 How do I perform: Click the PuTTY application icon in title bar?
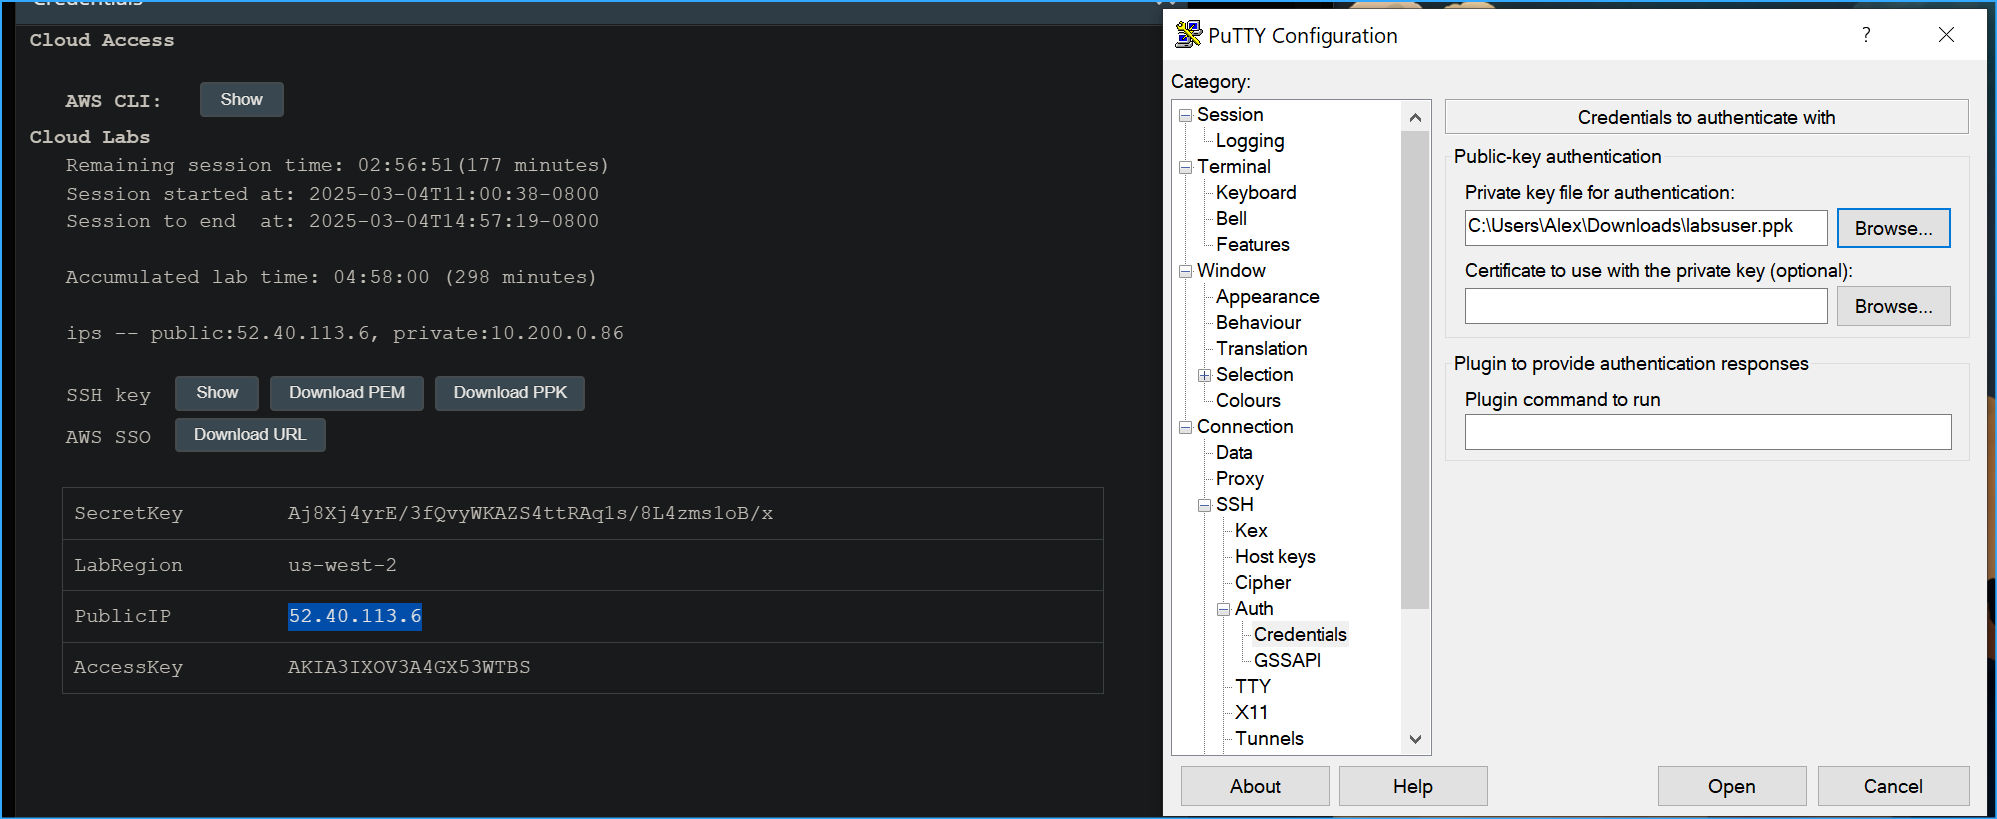pos(1188,35)
